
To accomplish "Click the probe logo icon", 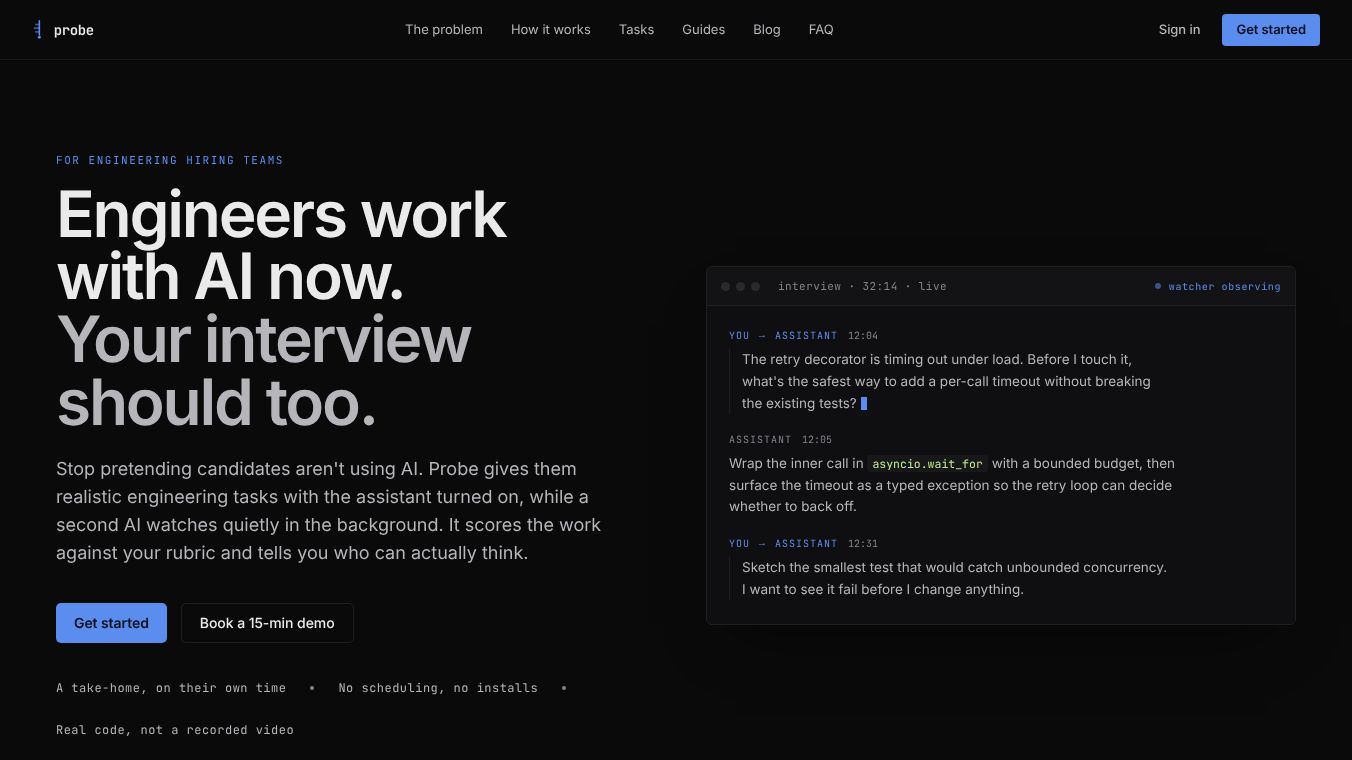I will (x=38, y=30).
